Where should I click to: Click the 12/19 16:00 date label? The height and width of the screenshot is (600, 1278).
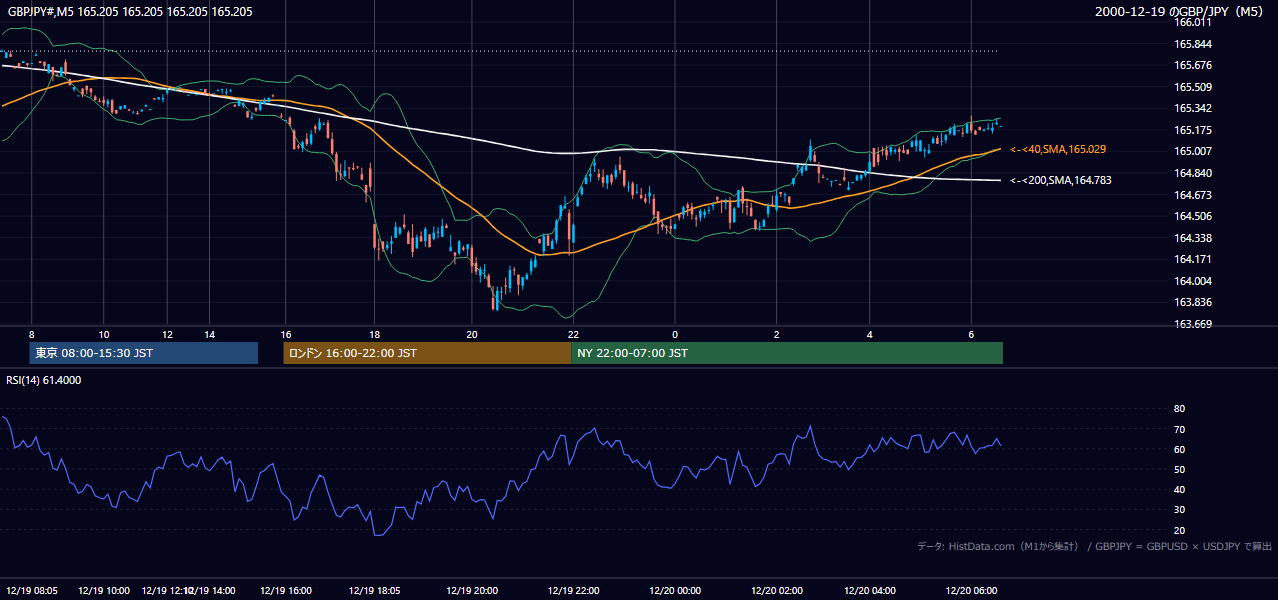[x=286, y=591]
